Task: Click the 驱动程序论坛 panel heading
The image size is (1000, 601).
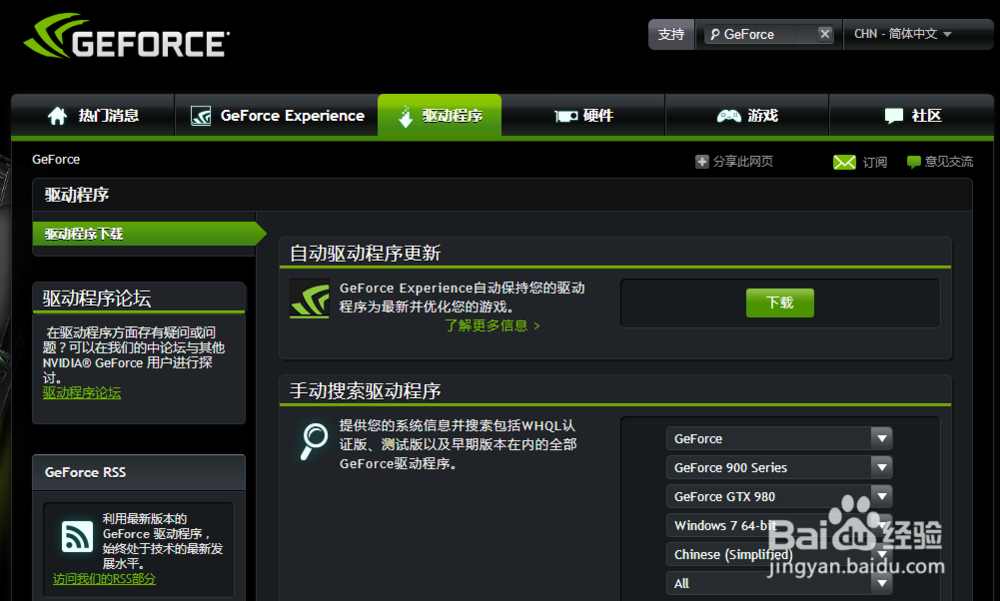Action: tap(97, 298)
